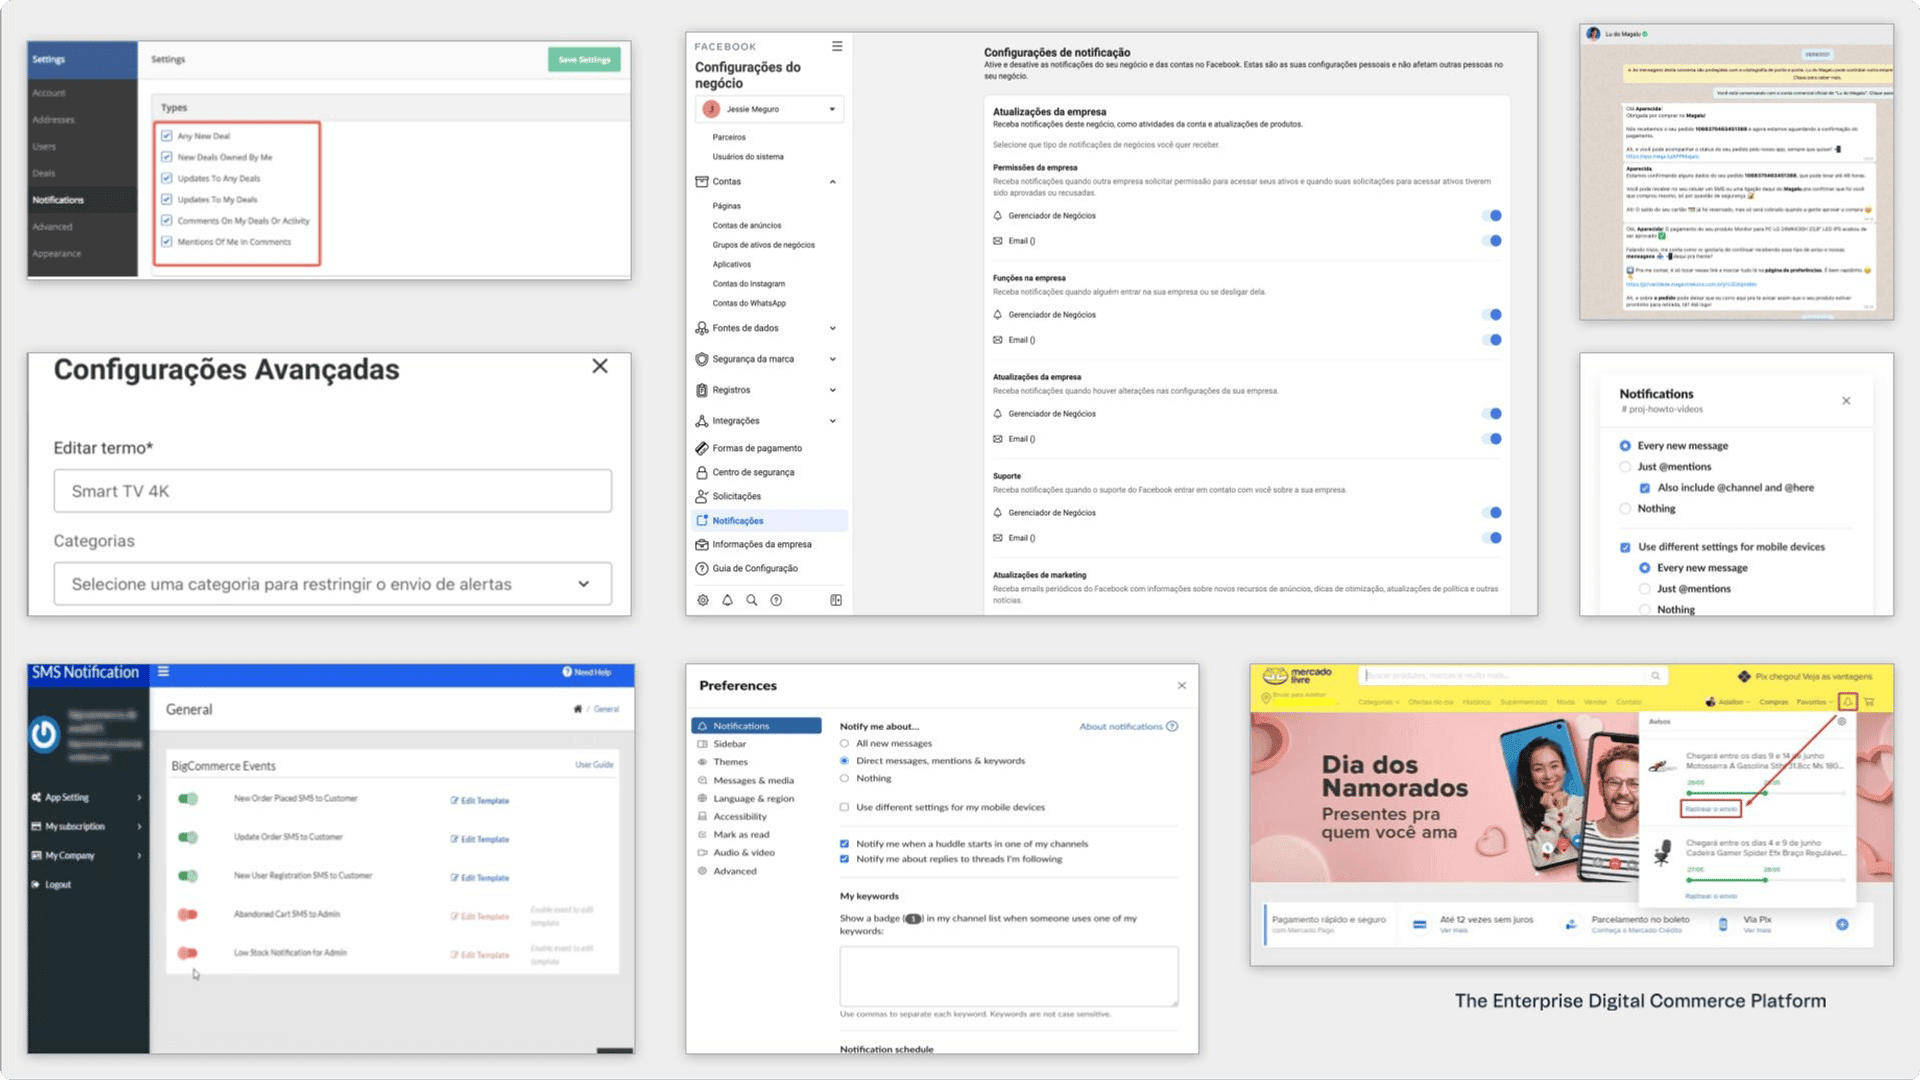Open the gear settings icon in the Facebook sidebar footer
Image resolution: width=1920 pixels, height=1080 pixels.
click(703, 600)
